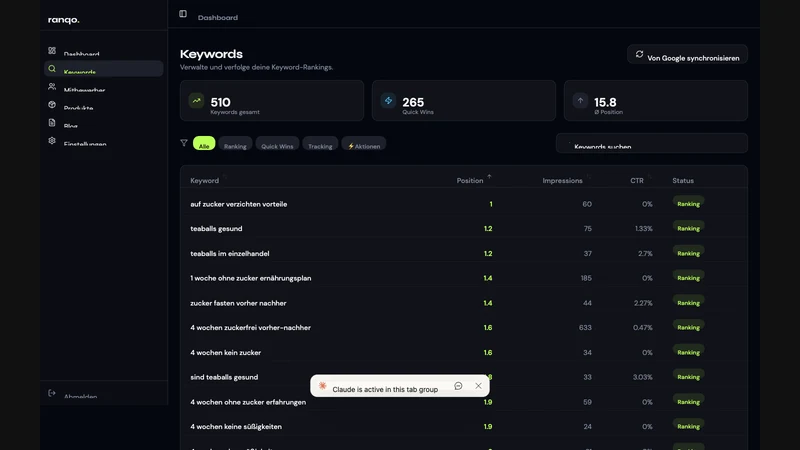Click the sync refresh icon
Screen dimensions: 800x450
point(639,54)
